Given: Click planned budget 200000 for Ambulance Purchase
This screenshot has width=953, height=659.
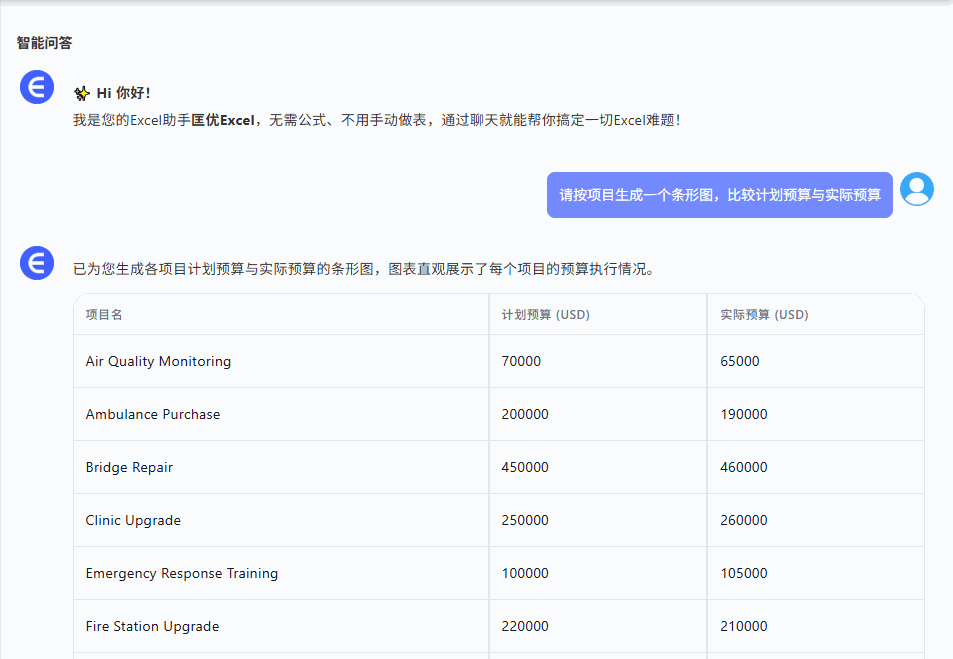Looking at the screenshot, I should click(597, 414).
